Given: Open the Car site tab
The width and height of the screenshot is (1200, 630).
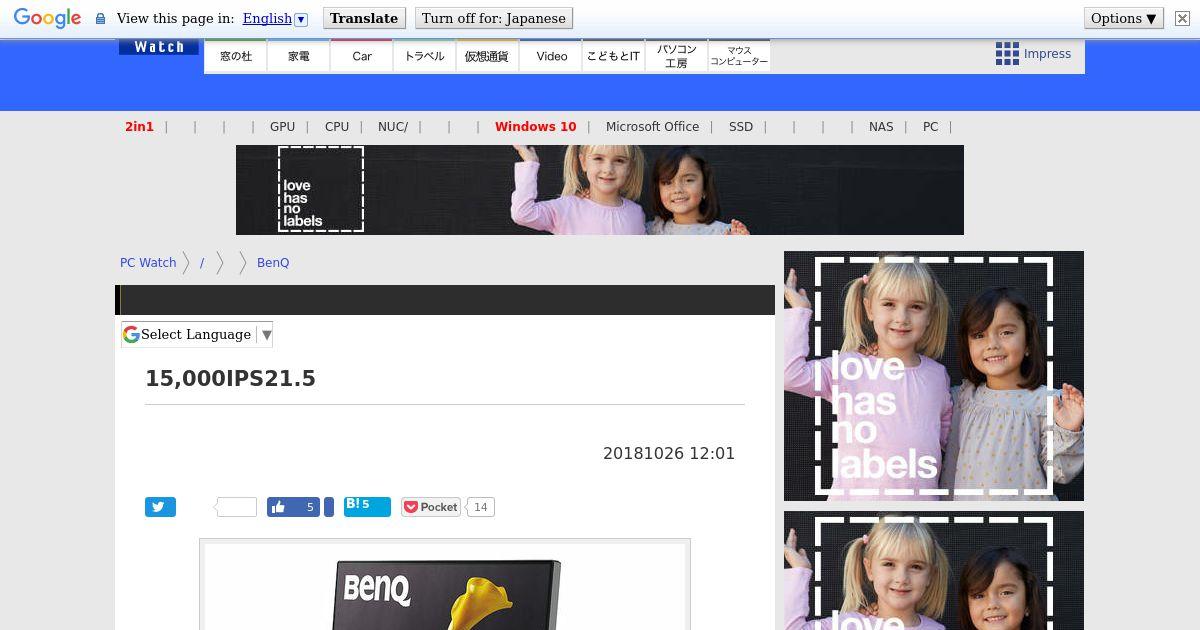Looking at the screenshot, I should 362,56.
